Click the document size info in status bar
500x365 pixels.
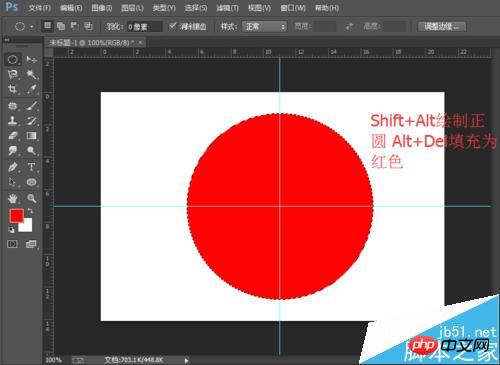click(x=134, y=360)
